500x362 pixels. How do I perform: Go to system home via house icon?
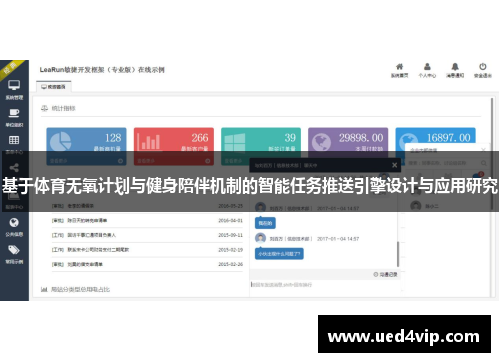click(399, 66)
